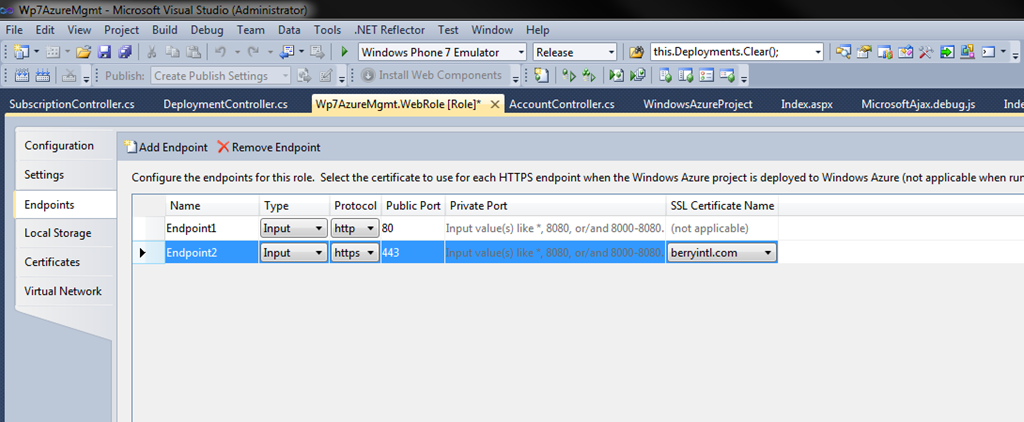
Task: Open the Release configuration dropdown
Action: (x=575, y=52)
